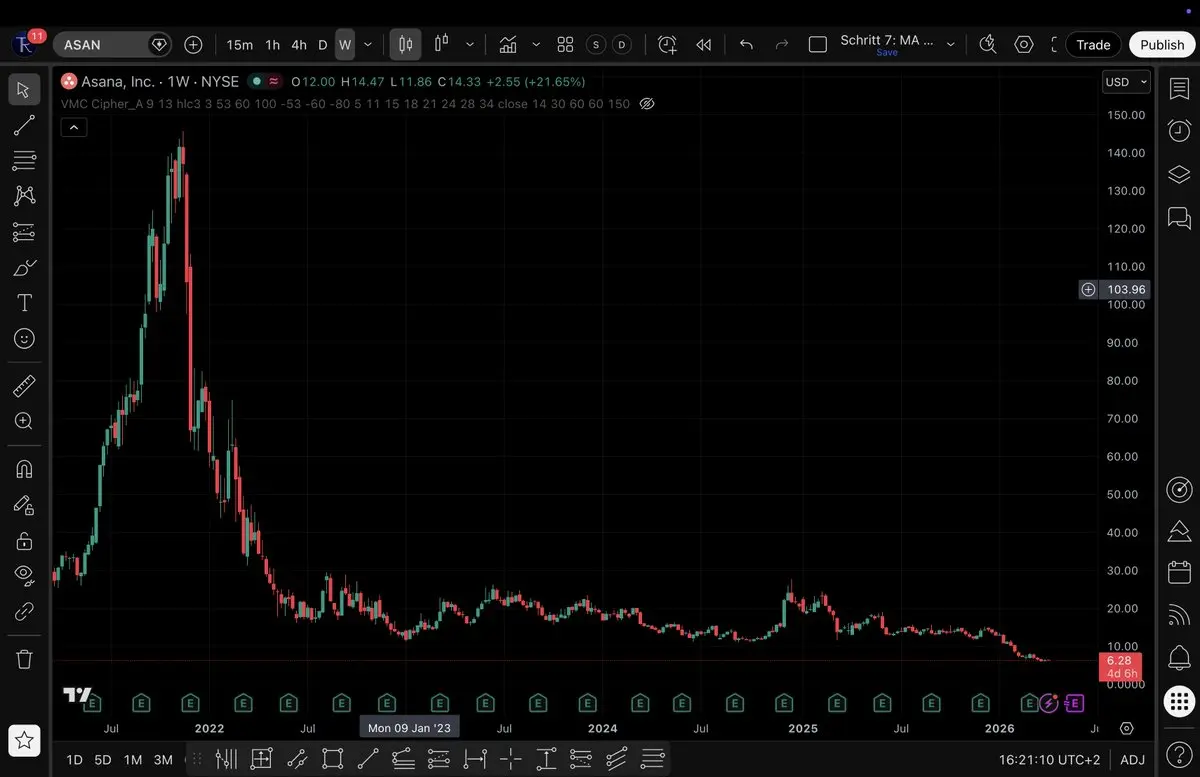Delete drawings with the trash icon
1200x777 pixels.
24,659
